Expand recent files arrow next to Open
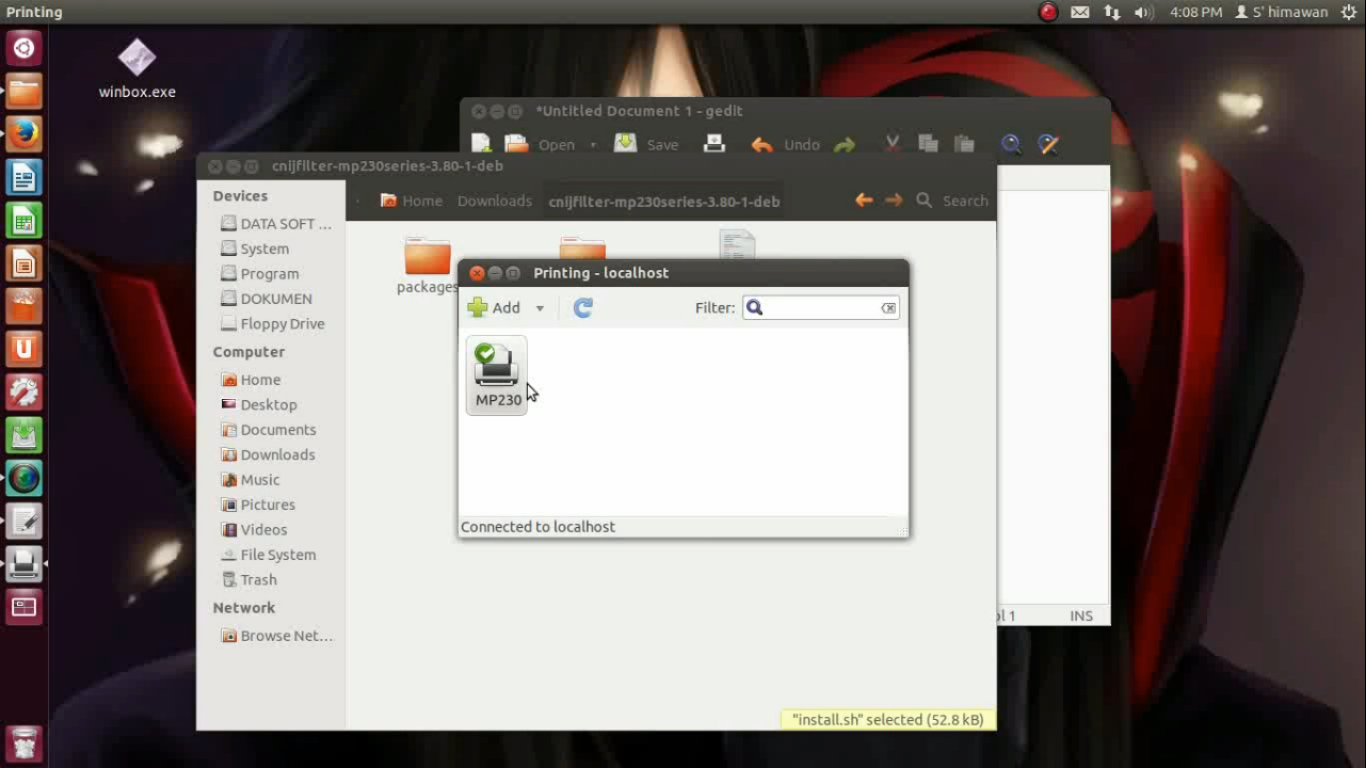This screenshot has height=768, width=1366. 592,145
